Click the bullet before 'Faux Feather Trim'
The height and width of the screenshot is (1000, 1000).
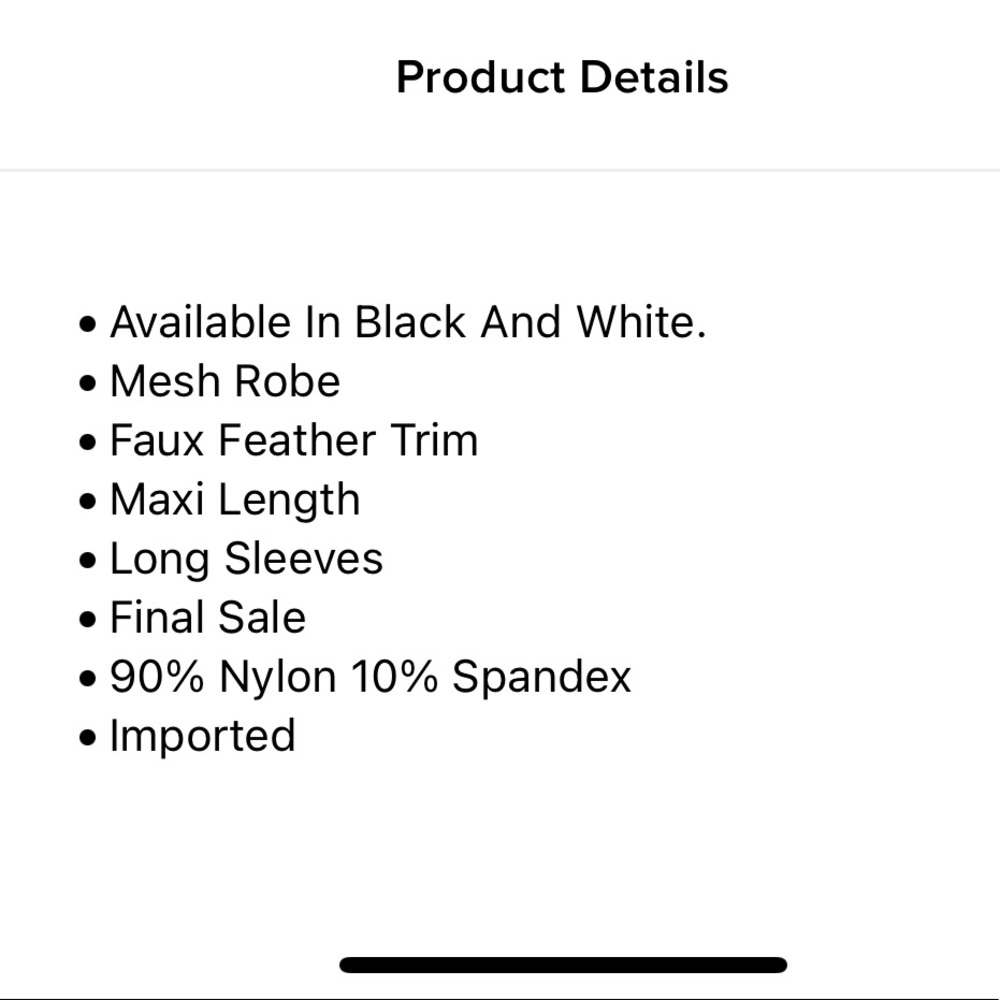[x=90, y=443]
